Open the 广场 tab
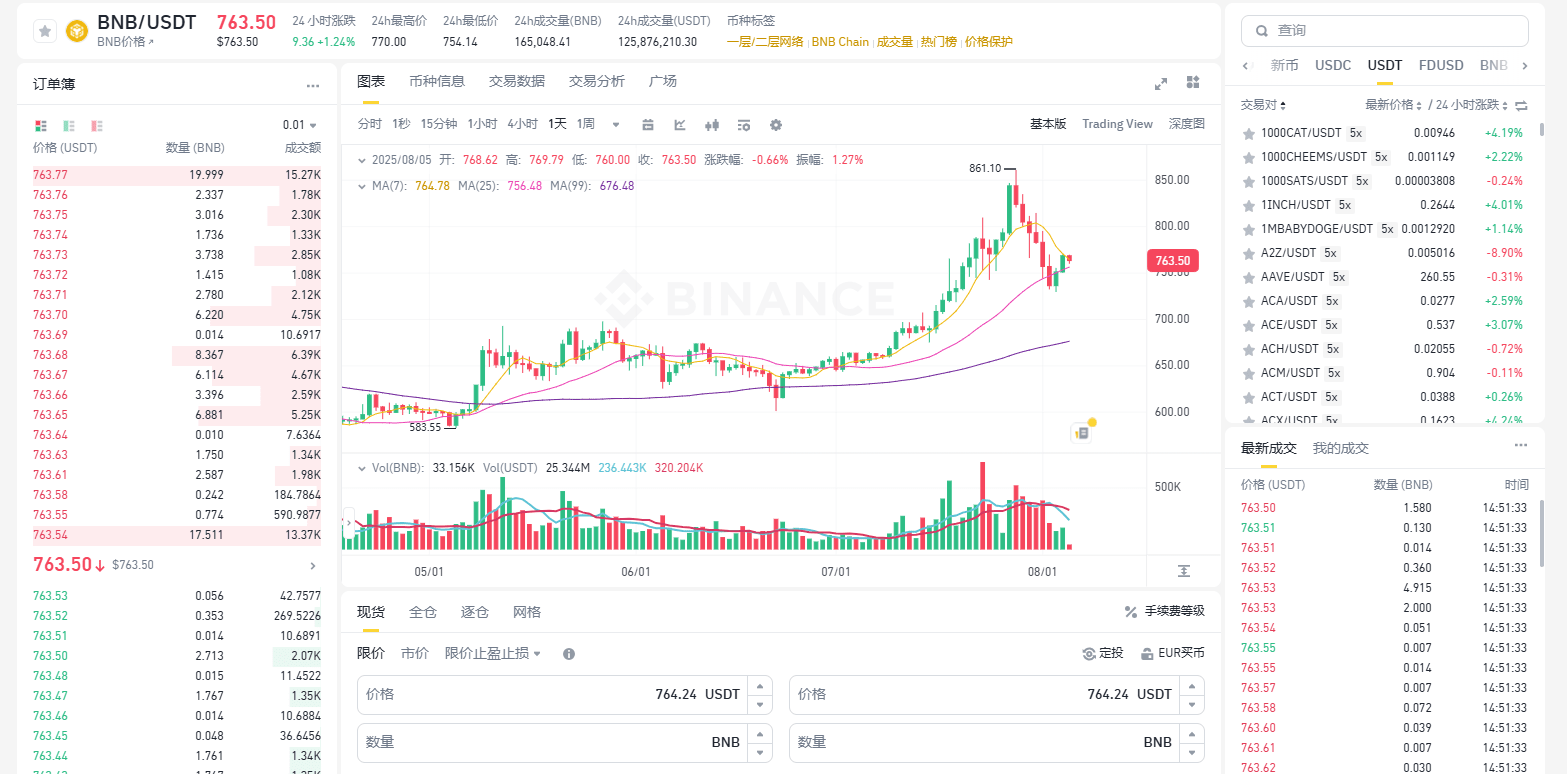 663,81
